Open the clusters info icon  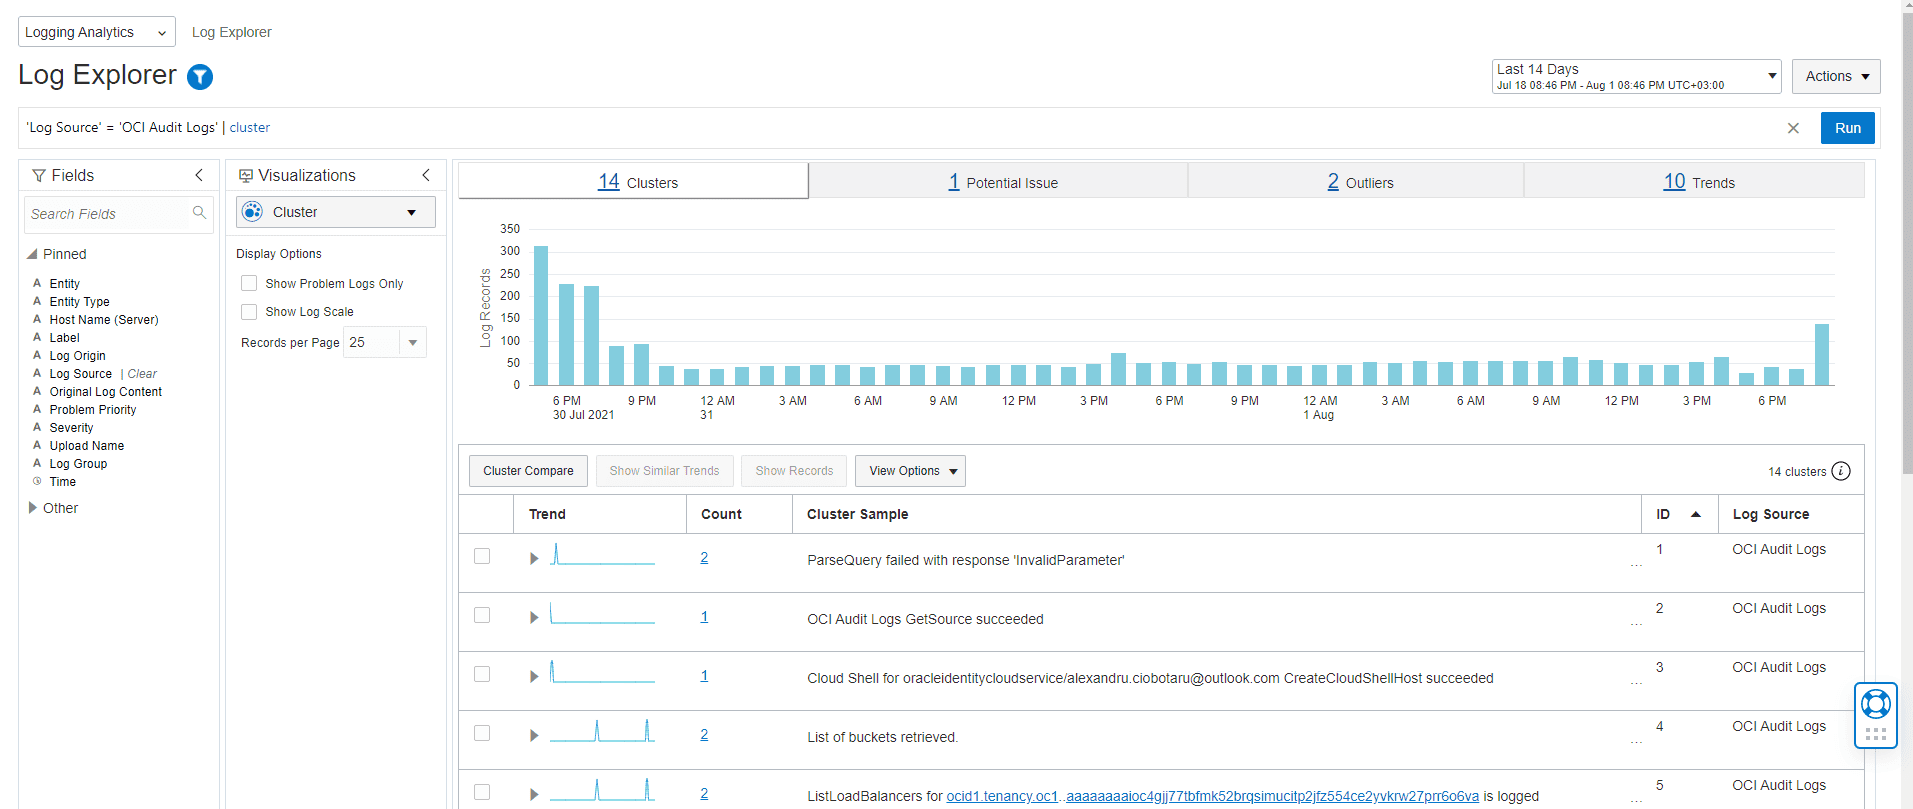[x=1841, y=471]
